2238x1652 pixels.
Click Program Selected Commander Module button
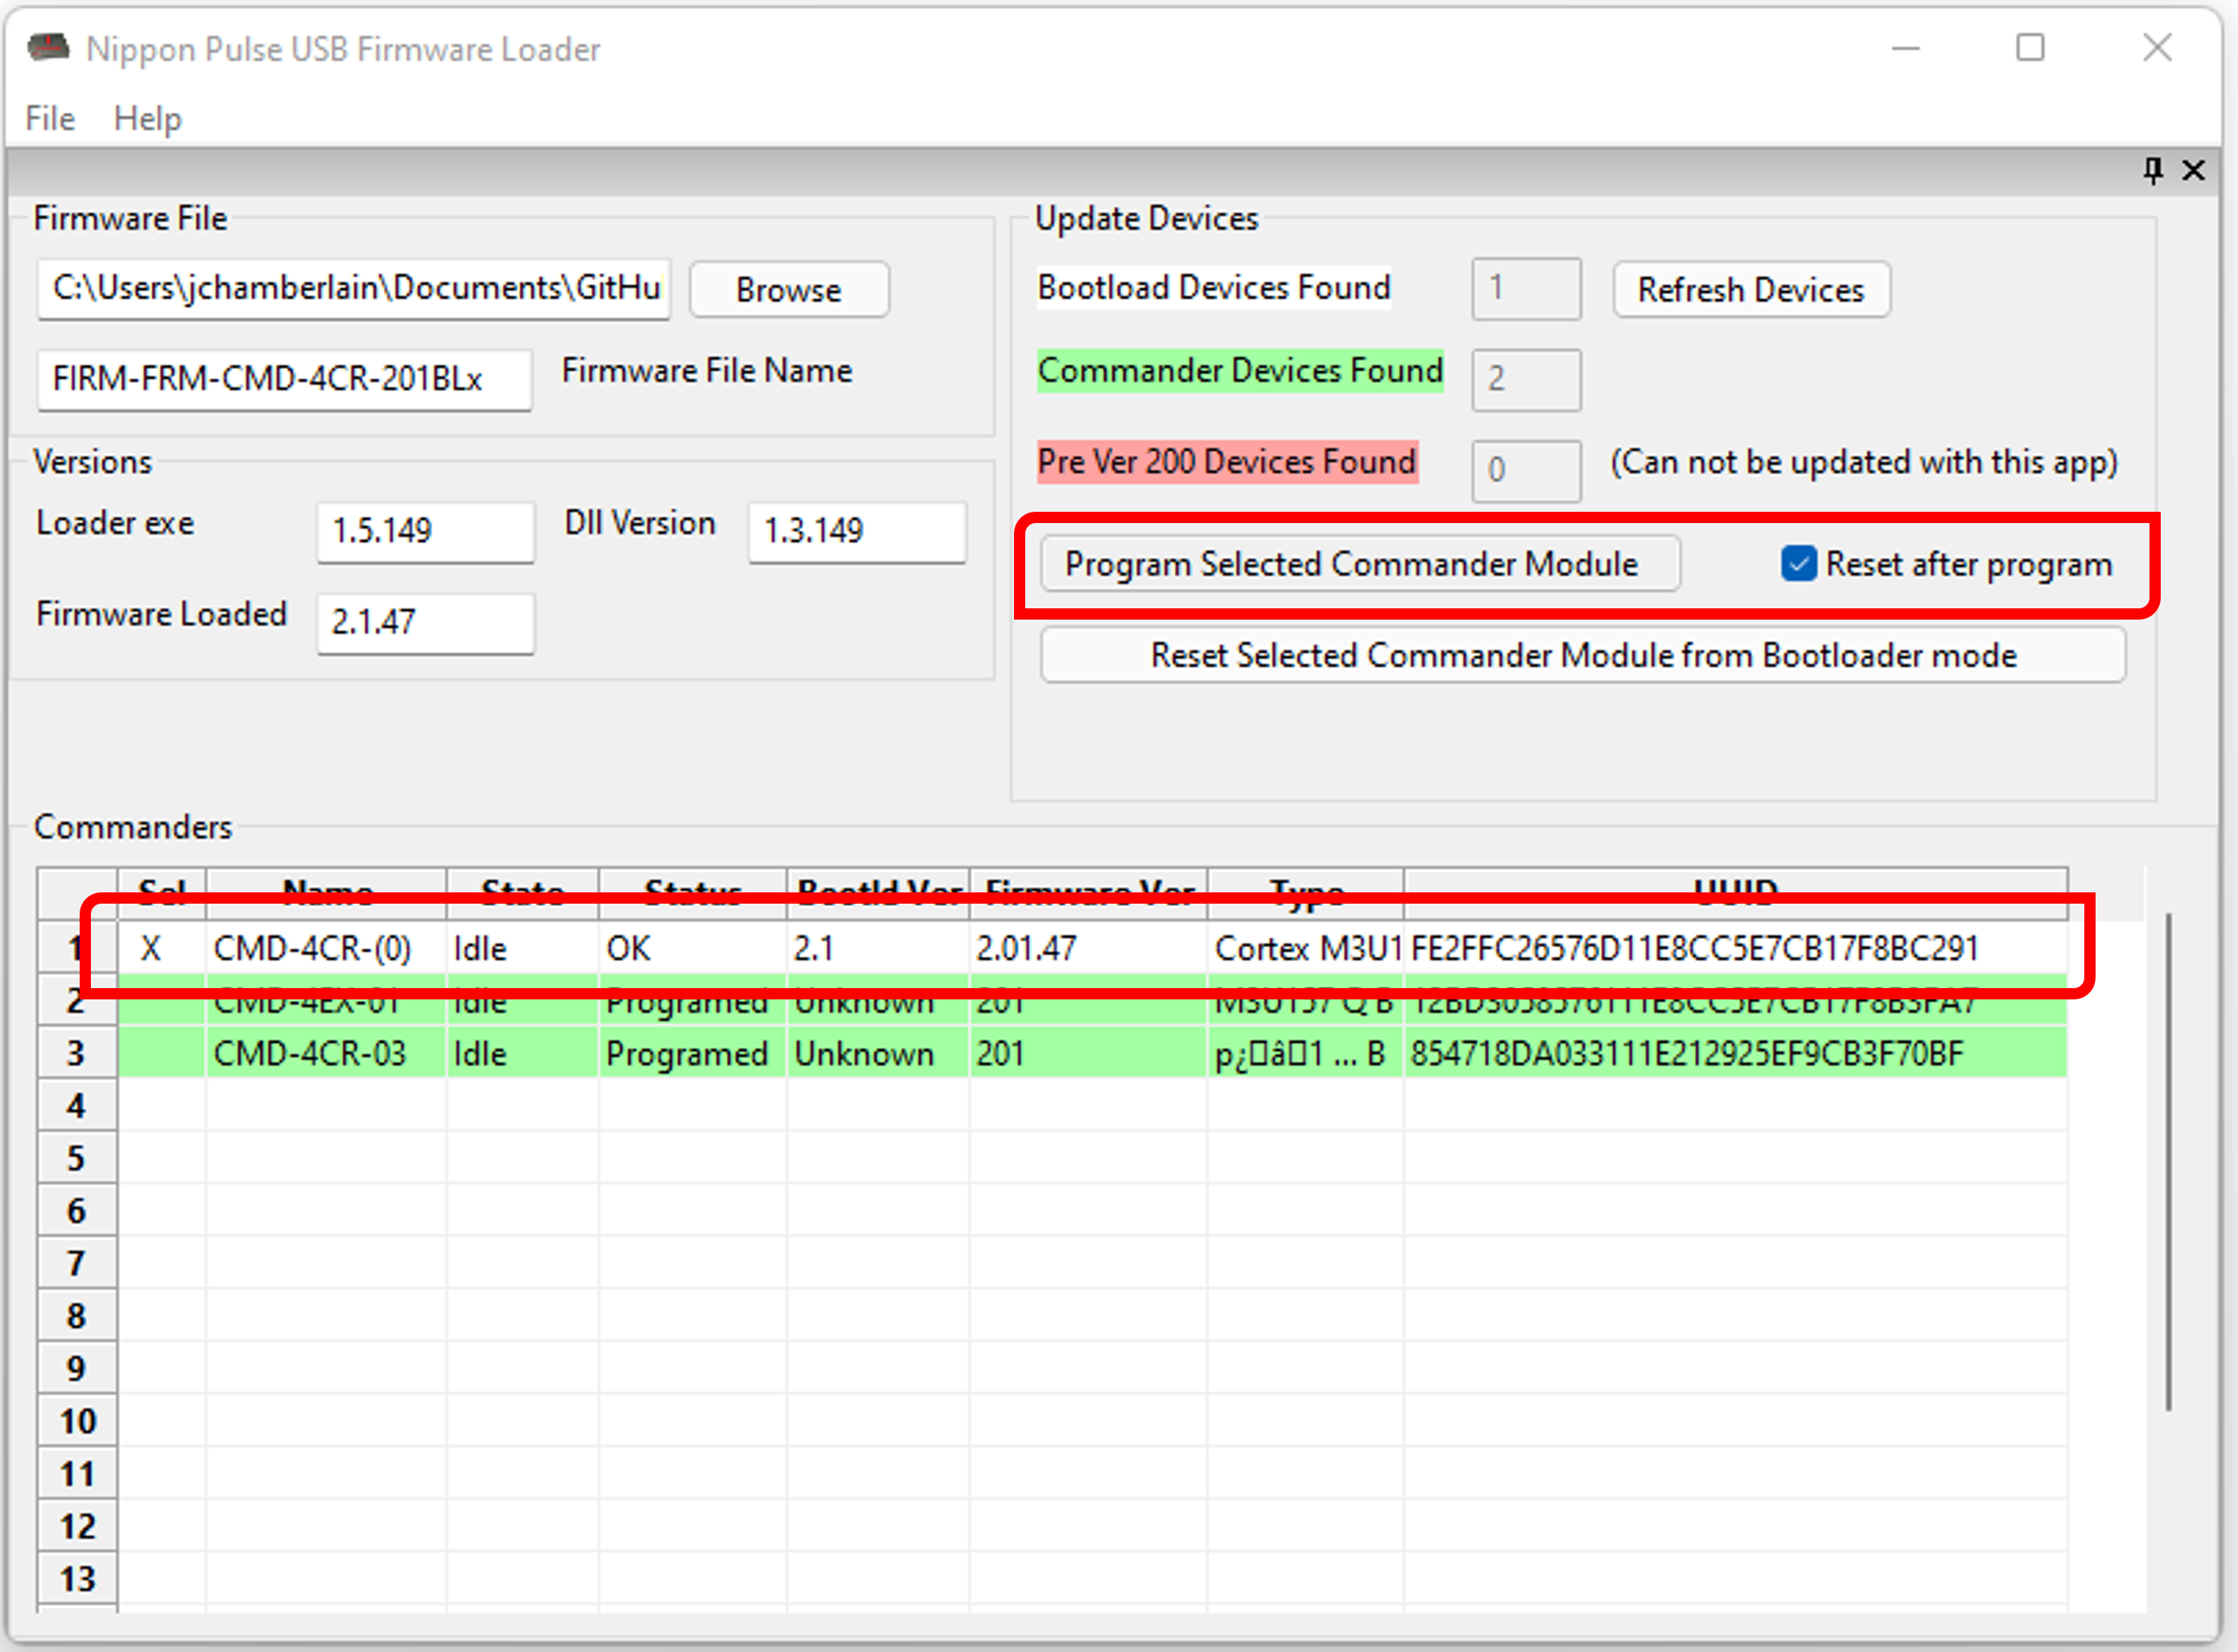coord(1360,564)
